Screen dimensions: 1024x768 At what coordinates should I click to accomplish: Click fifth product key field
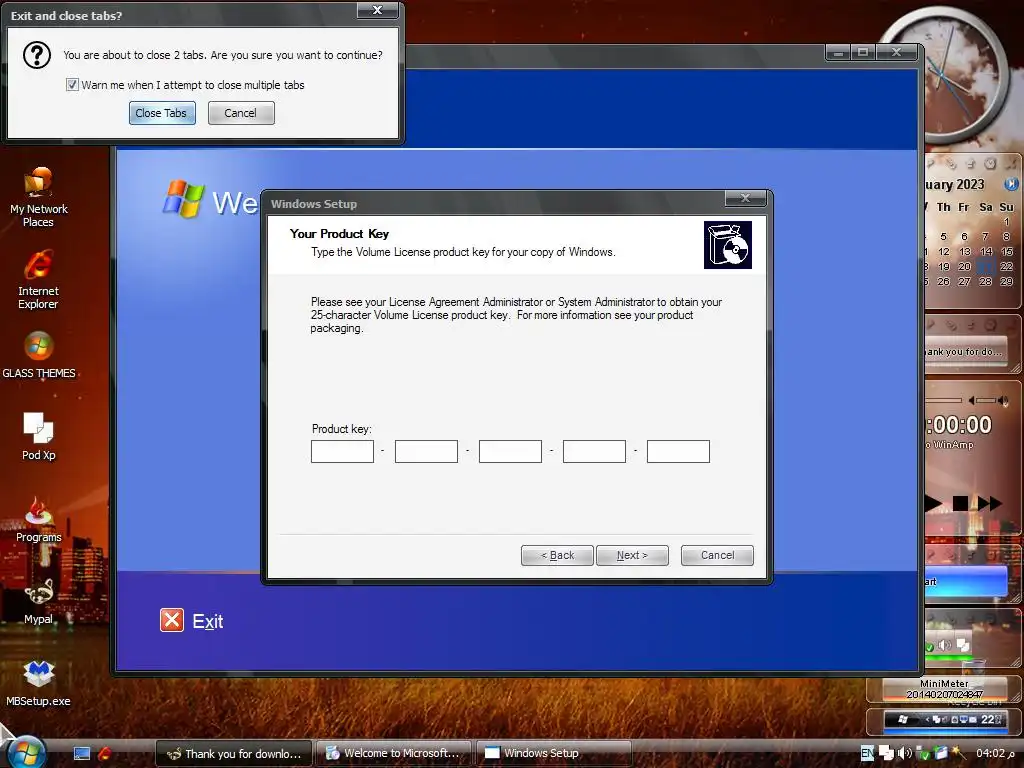(678, 451)
